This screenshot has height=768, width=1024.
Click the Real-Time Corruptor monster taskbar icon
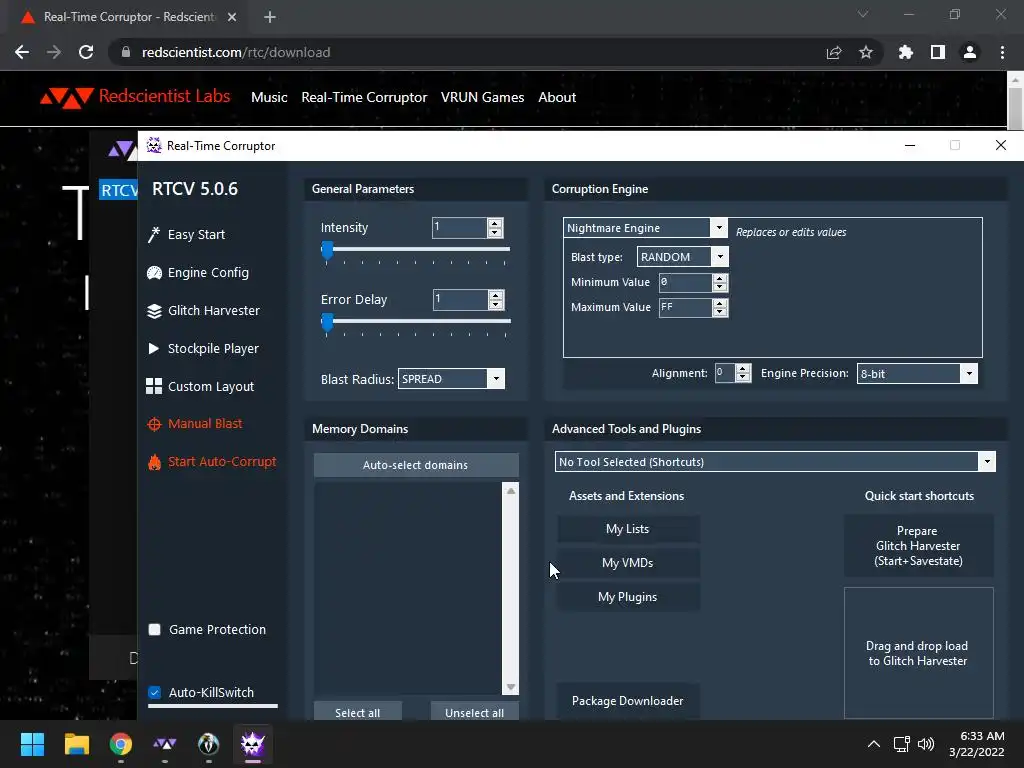(x=253, y=744)
